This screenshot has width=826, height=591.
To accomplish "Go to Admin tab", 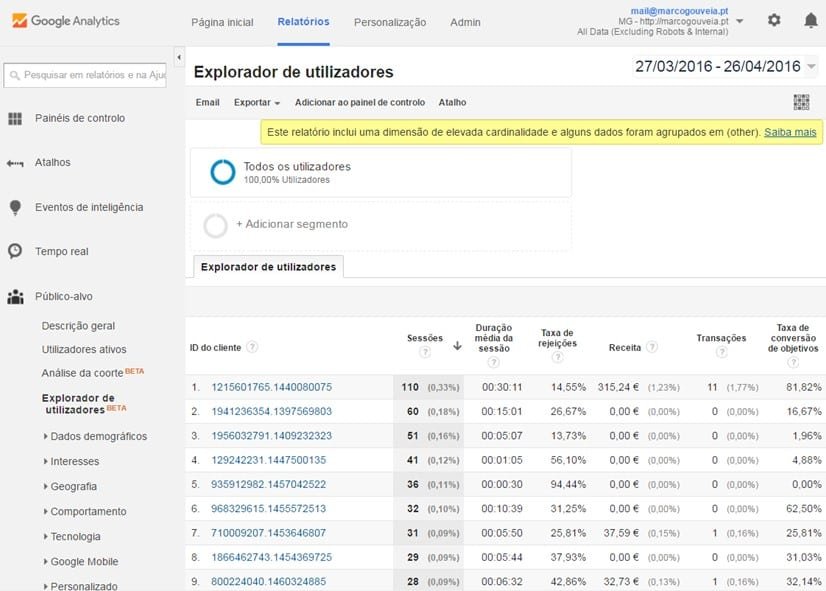I will 465,22.
